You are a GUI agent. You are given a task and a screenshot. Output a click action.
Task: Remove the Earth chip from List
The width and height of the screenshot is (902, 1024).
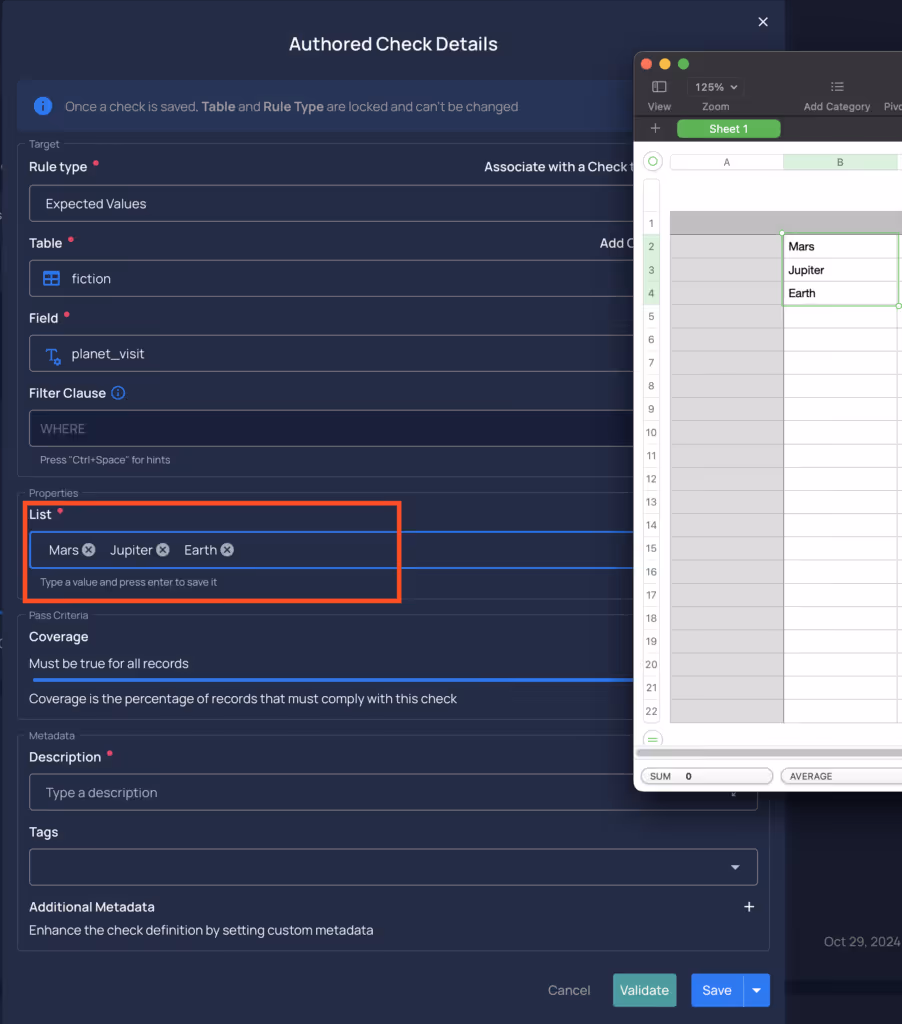[x=227, y=550]
